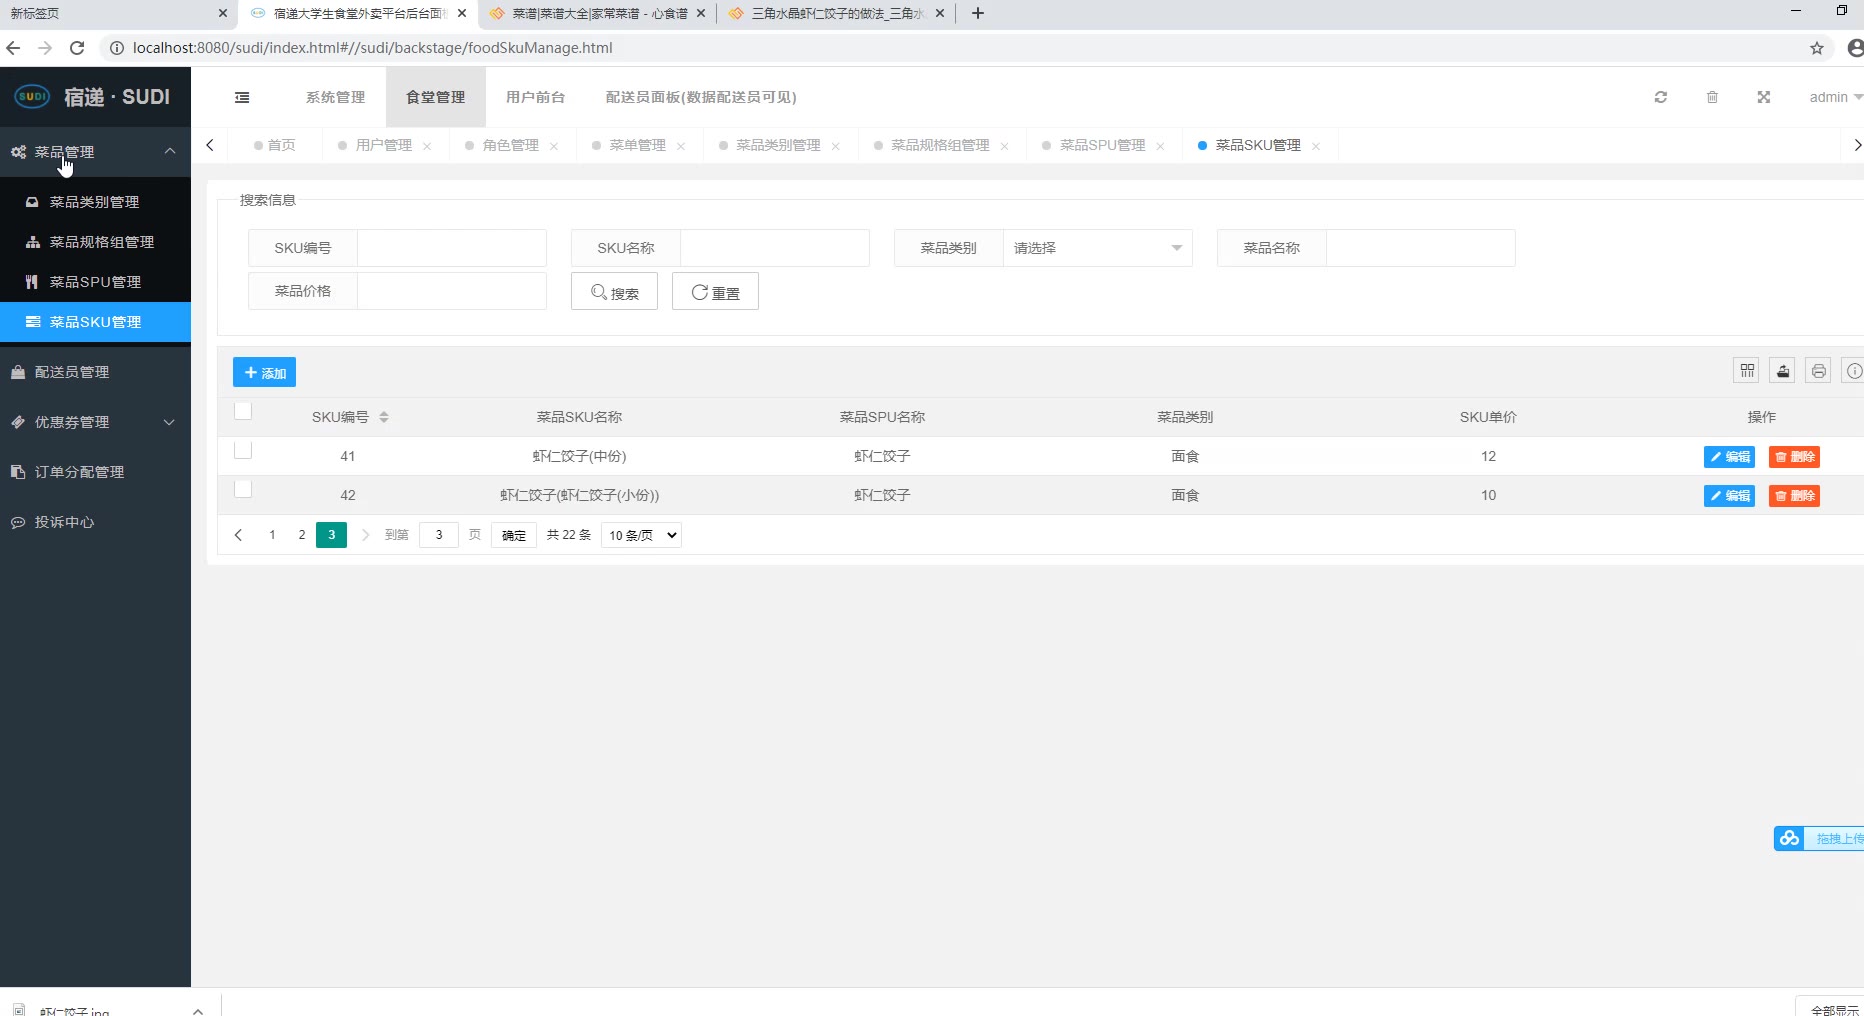Edit the SKU 42 row
Screen dimensions: 1864x1016
pos(1729,496)
